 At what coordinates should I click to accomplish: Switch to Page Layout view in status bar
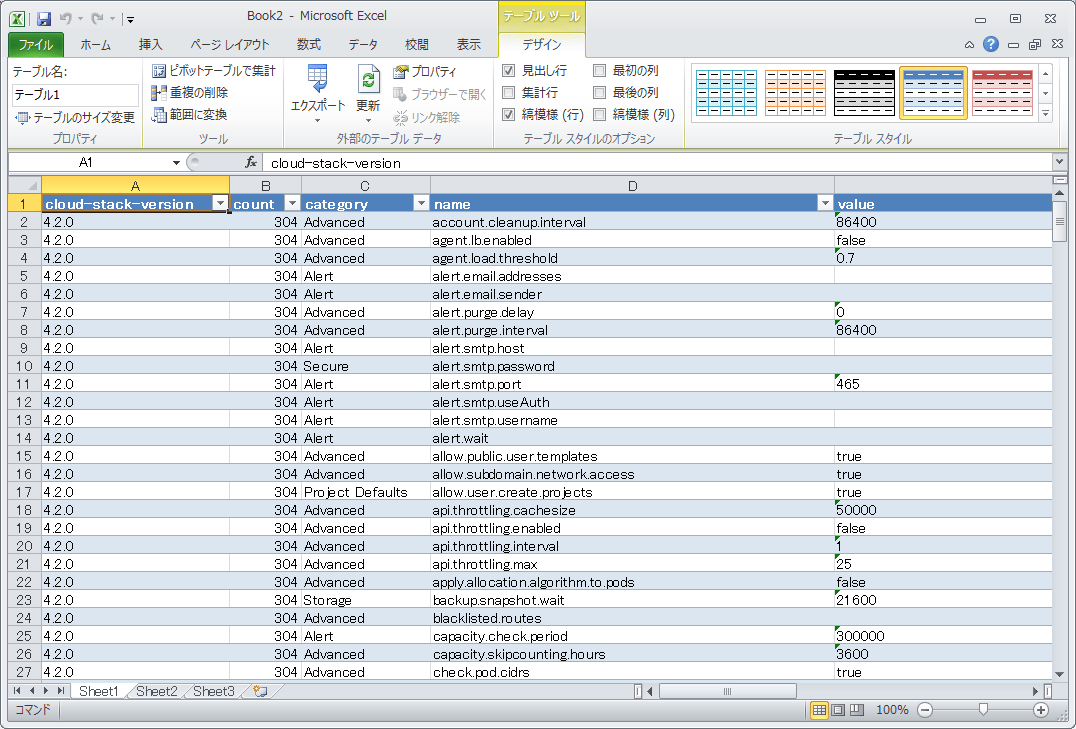(838, 710)
